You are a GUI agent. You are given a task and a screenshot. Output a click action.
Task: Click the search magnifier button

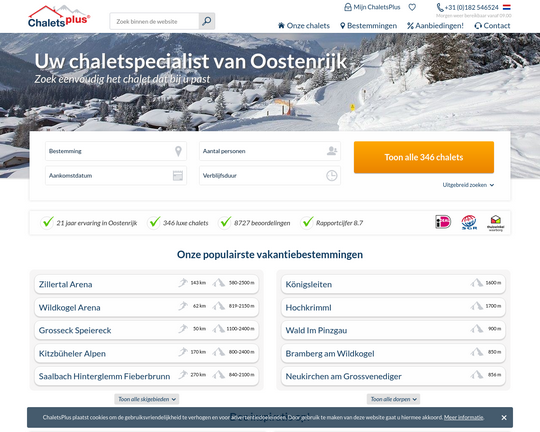coord(207,21)
